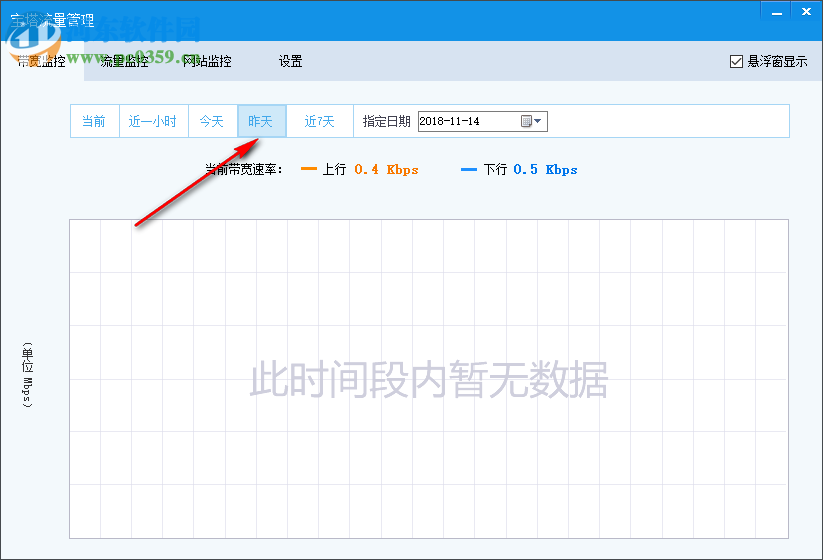The width and height of the screenshot is (823, 560).
Task: Click the 上行 0.4 Kbps rate value
Action: pyautogui.click(x=386, y=170)
